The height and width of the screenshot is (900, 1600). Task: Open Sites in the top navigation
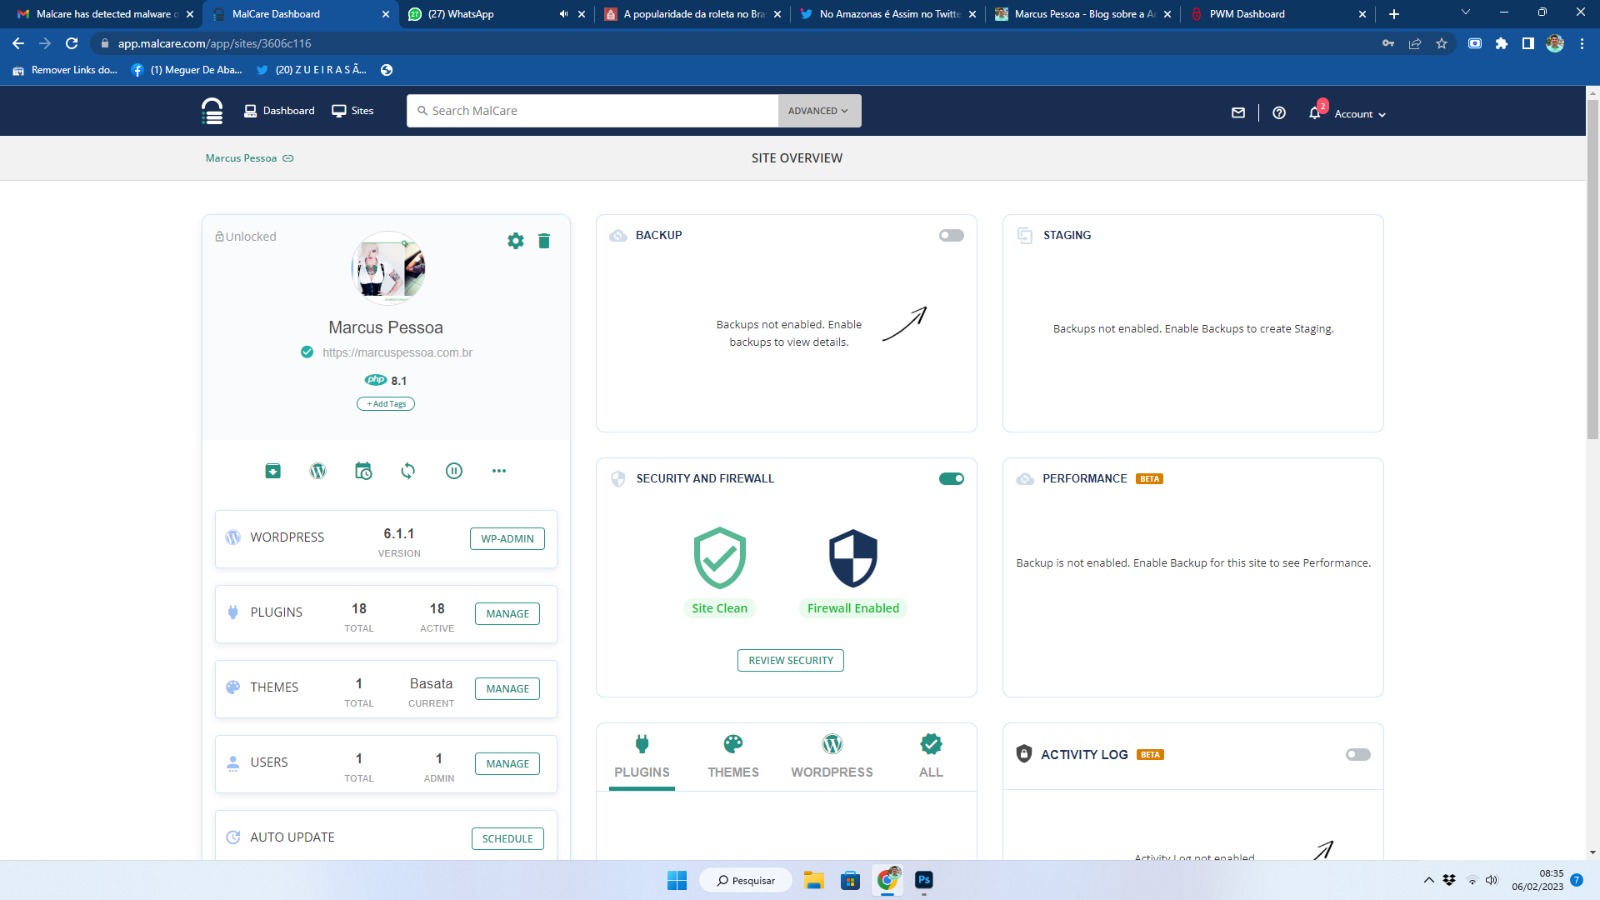[353, 111]
